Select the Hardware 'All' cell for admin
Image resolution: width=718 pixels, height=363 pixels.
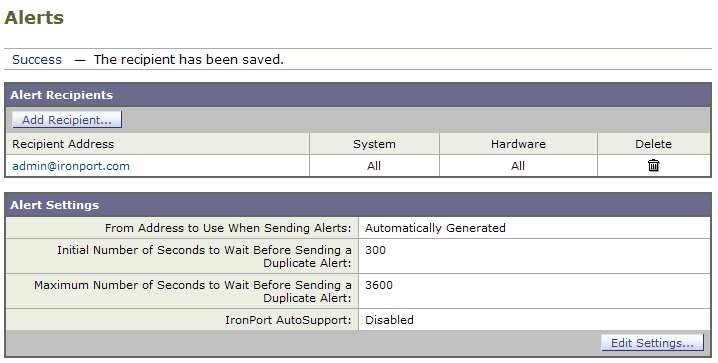tap(517, 166)
